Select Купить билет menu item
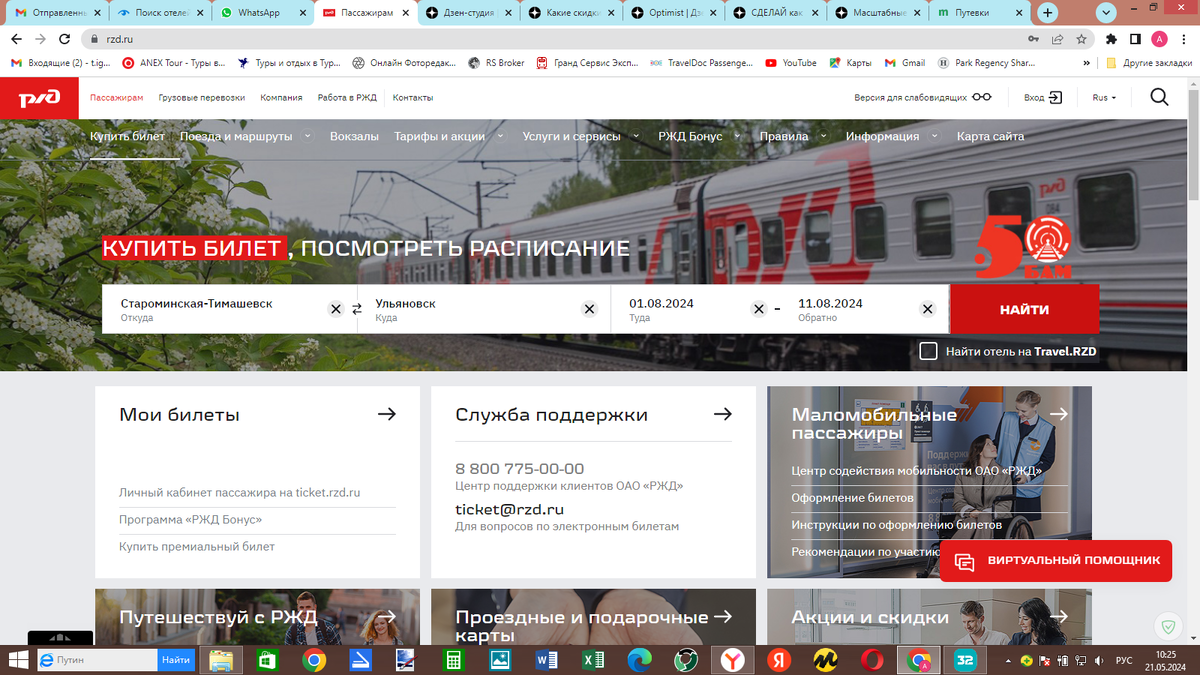Screen dimensions: 1200x675 [x=127, y=136]
